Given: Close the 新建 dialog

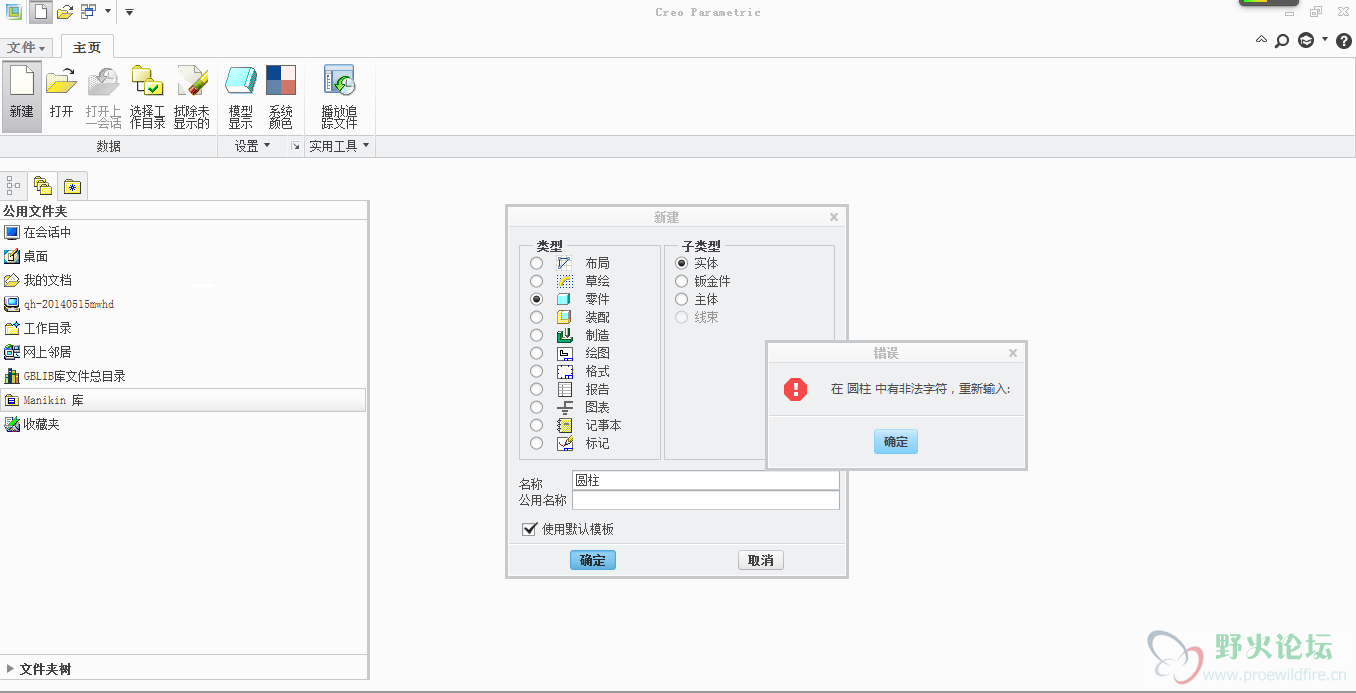Looking at the screenshot, I should tap(834, 216).
